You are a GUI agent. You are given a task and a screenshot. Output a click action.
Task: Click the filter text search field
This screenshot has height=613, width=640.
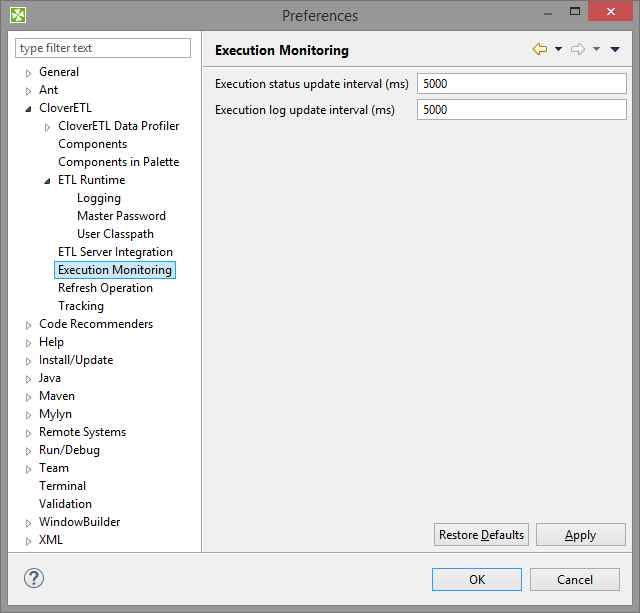[x=103, y=48]
